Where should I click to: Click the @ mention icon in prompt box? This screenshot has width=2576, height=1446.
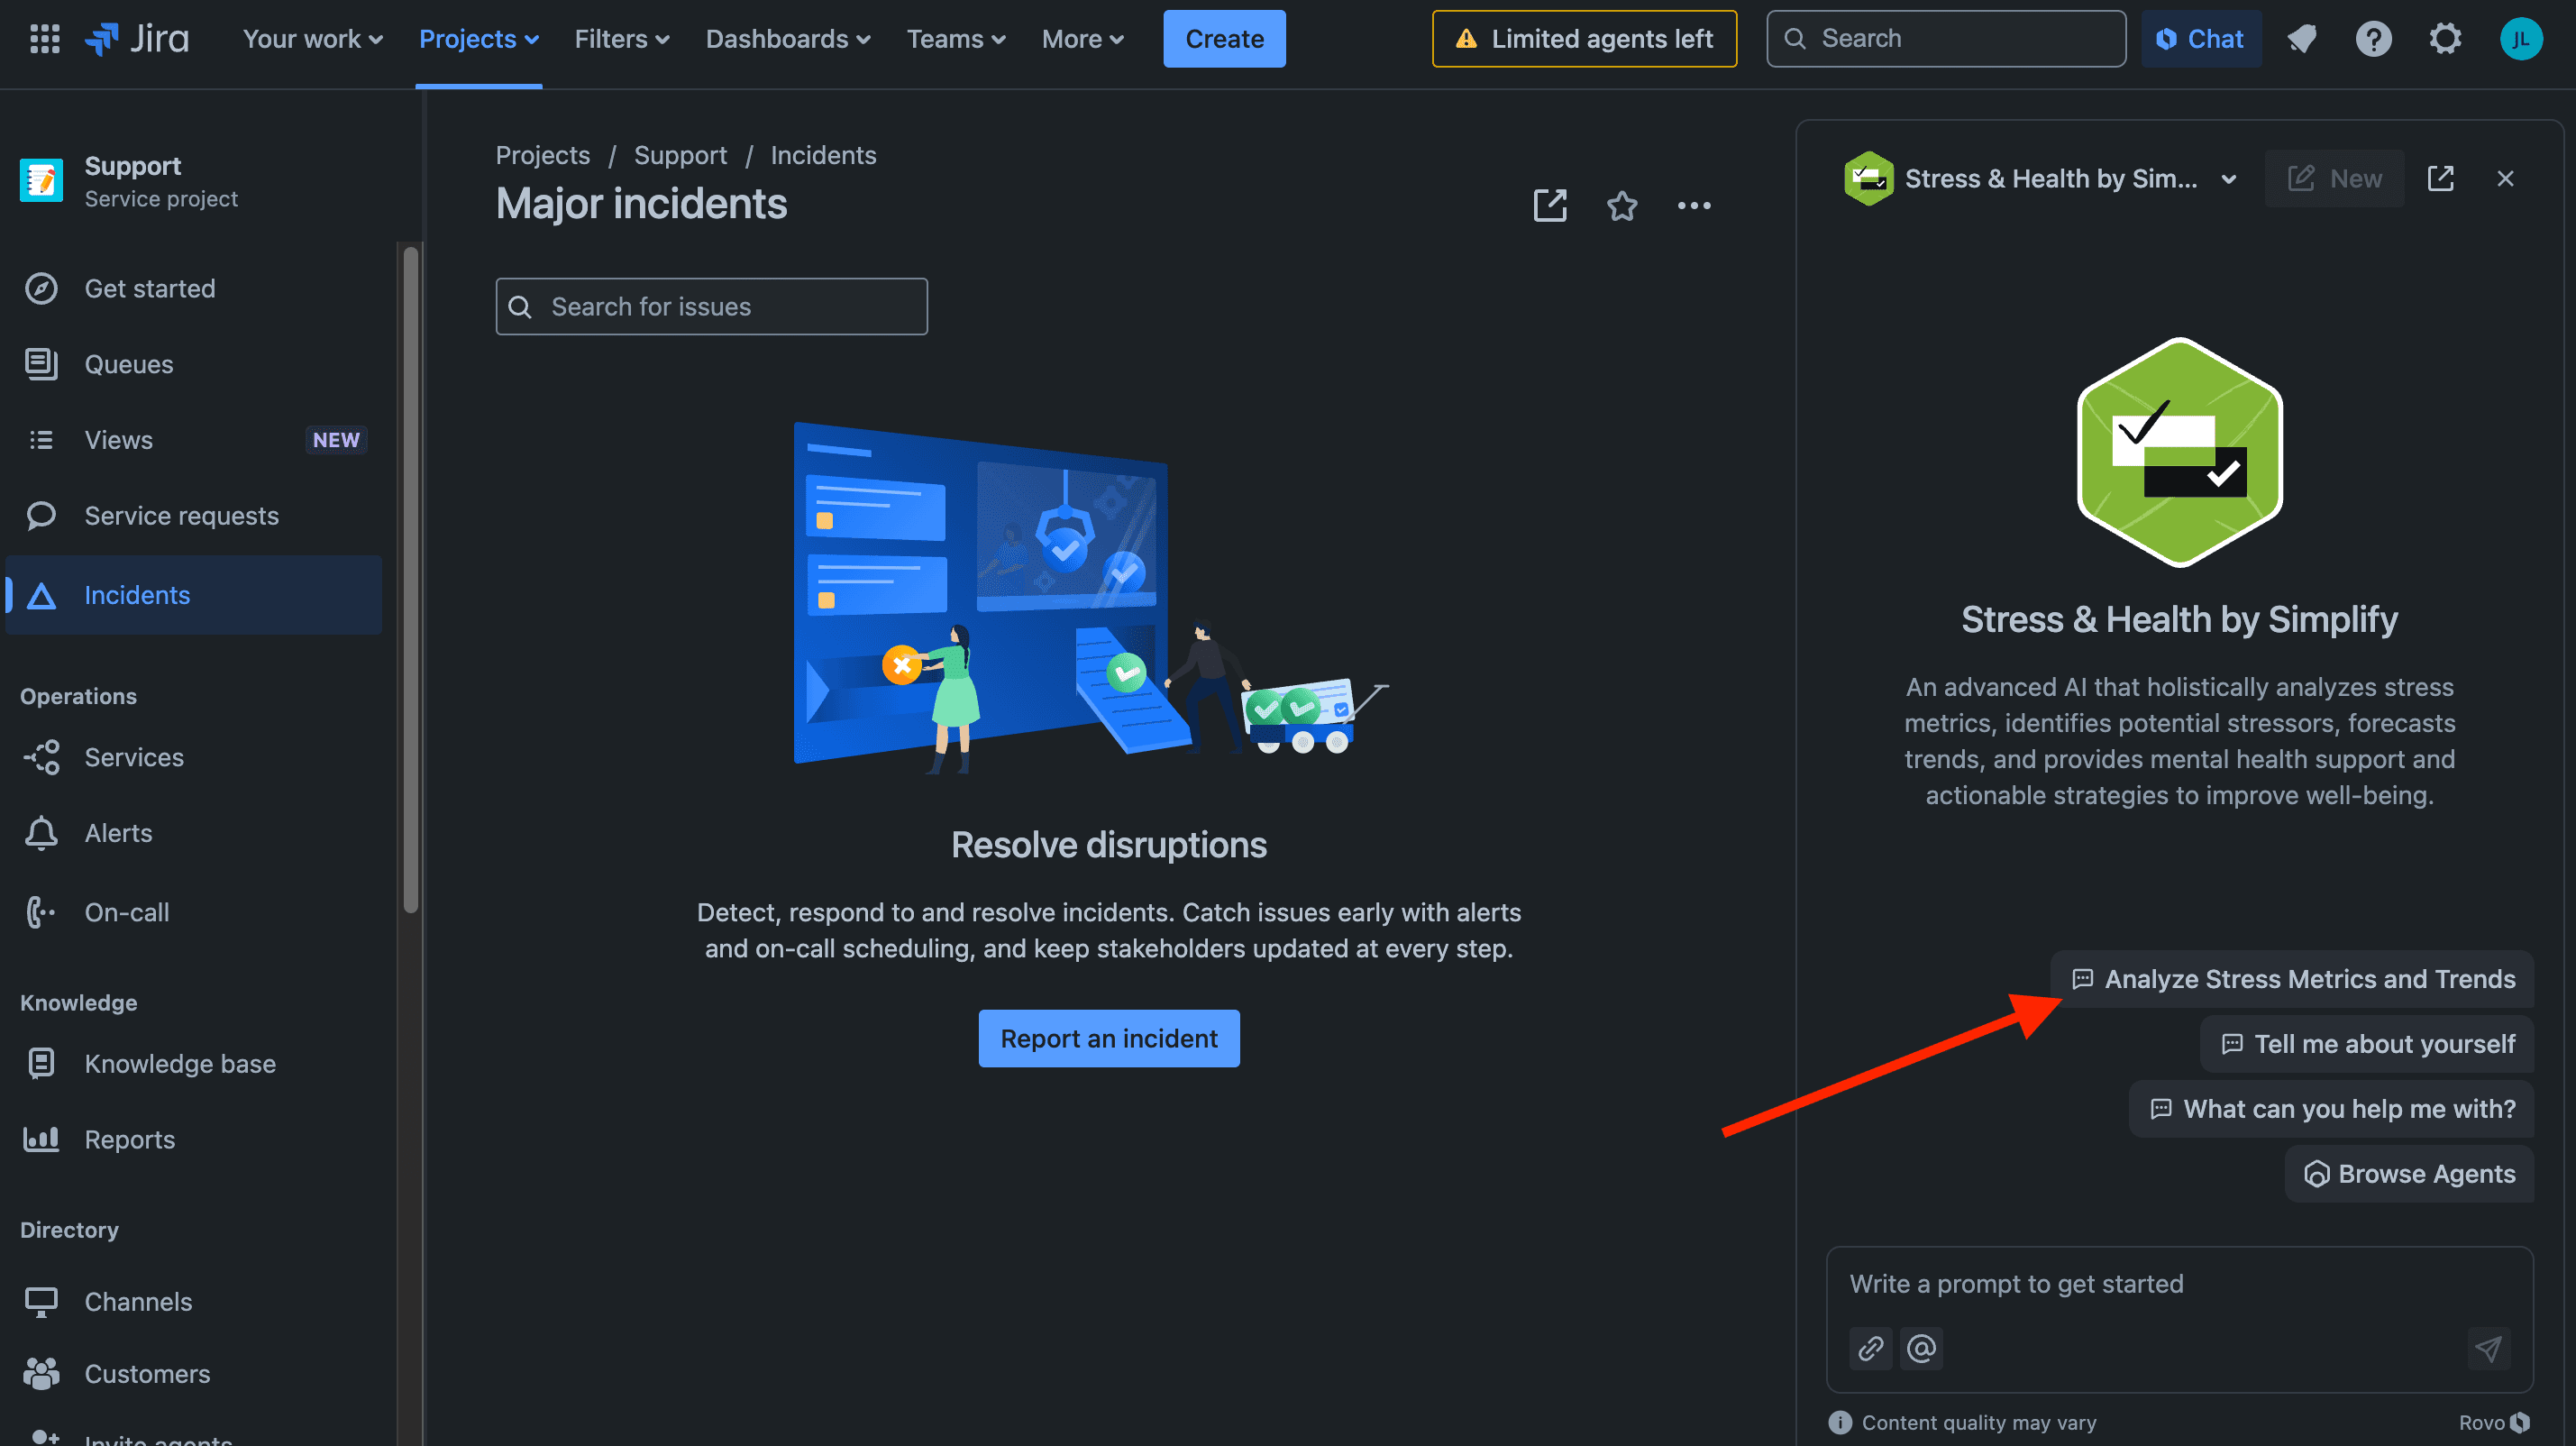click(x=1921, y=1348)
